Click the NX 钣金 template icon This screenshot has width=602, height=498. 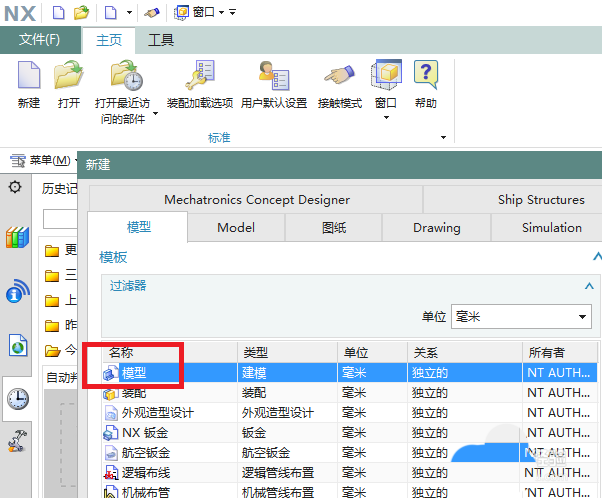(x=111, y=433)
